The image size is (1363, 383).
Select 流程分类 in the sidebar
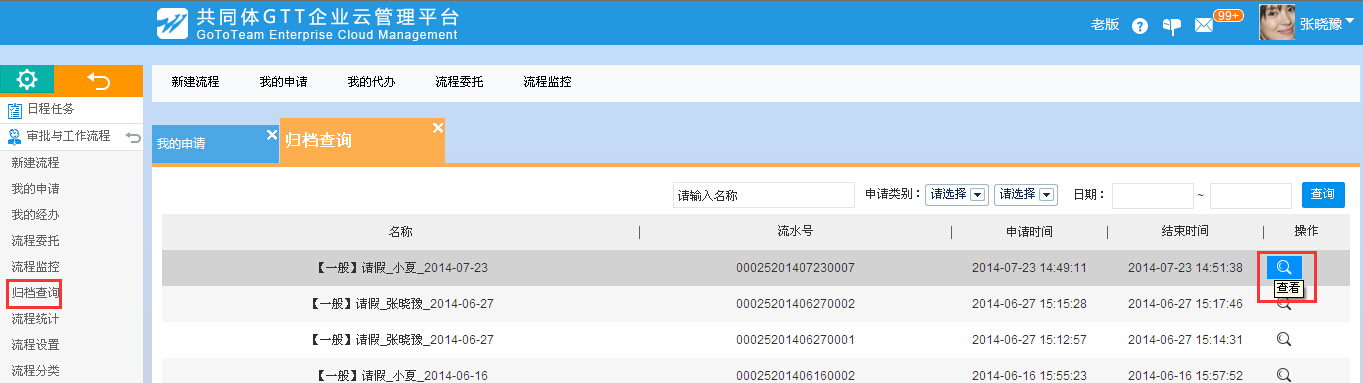coord(35,371)
